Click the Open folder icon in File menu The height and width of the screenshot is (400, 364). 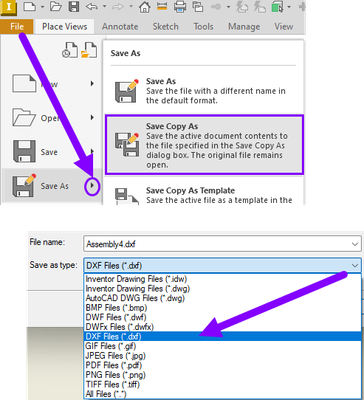click(24, 118)
